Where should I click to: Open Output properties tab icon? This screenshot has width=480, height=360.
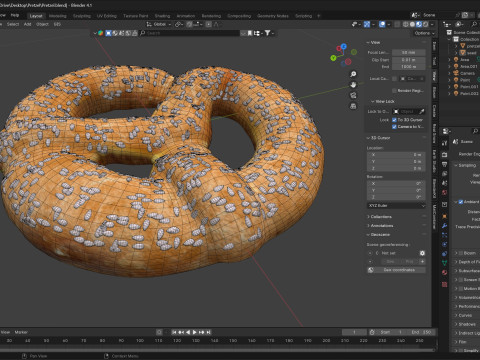pyautogui.click(x=444, y=164)
